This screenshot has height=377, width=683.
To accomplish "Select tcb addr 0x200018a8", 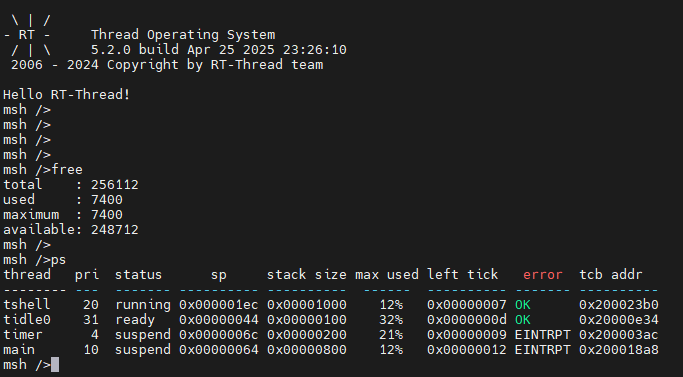I will coord(619,350).
